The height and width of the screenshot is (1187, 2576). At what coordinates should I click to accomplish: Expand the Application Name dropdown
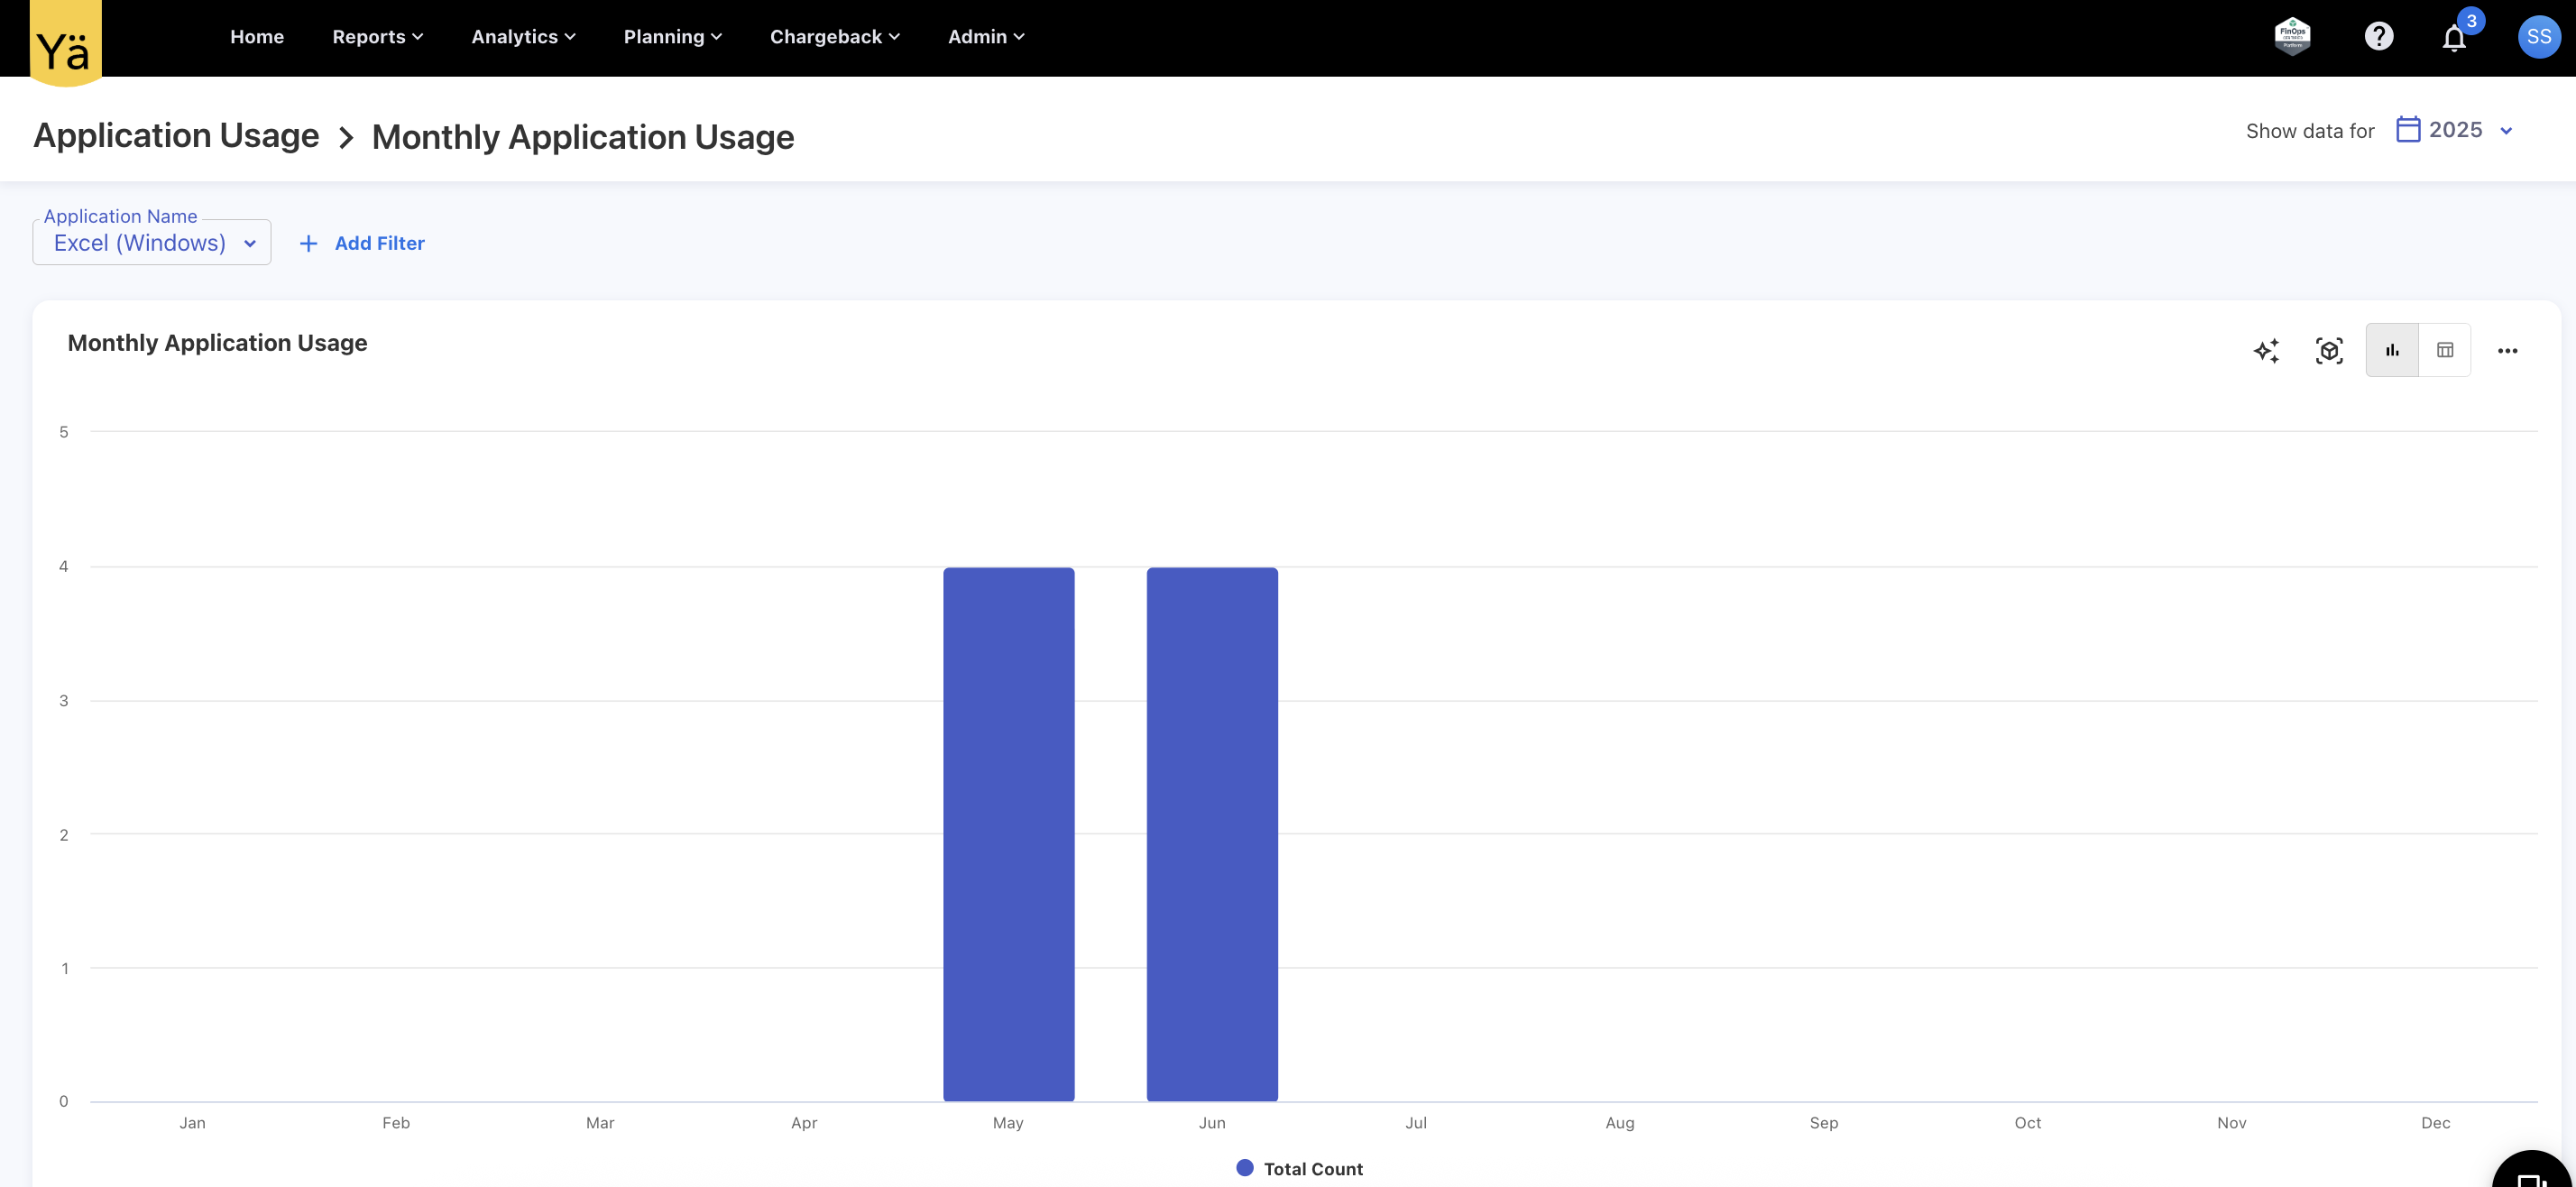tap(152, 243)
